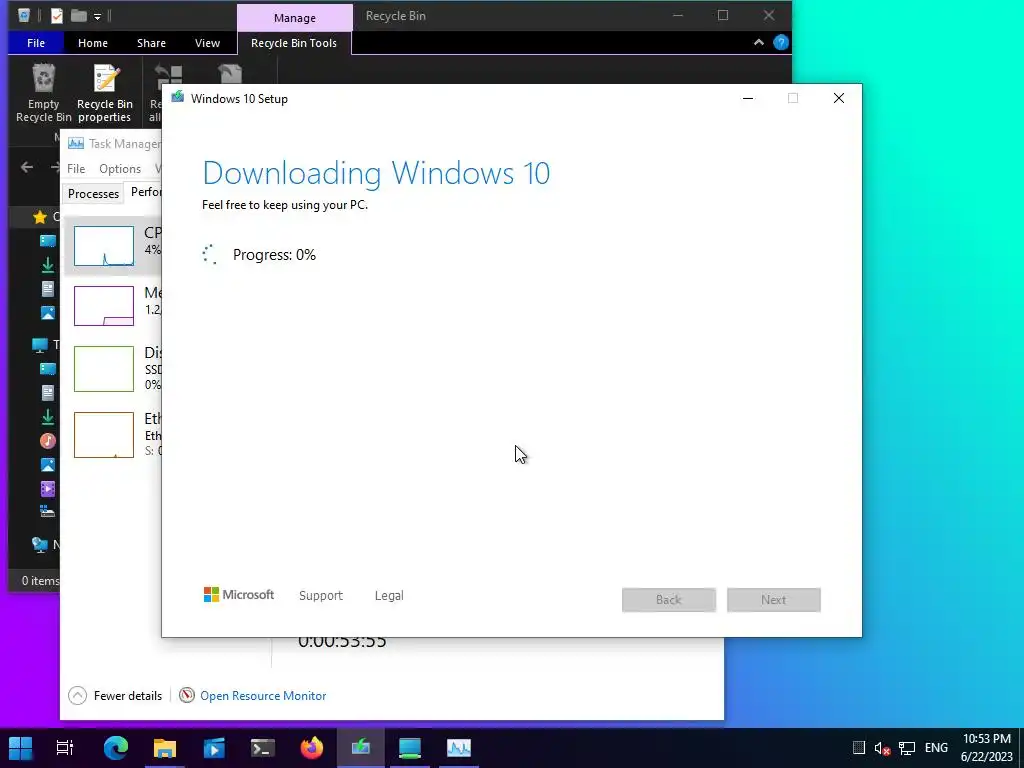The image size is (1024, 768).
Task: Select the Recycle Bin Tools tab
Action: coord(294,43)
